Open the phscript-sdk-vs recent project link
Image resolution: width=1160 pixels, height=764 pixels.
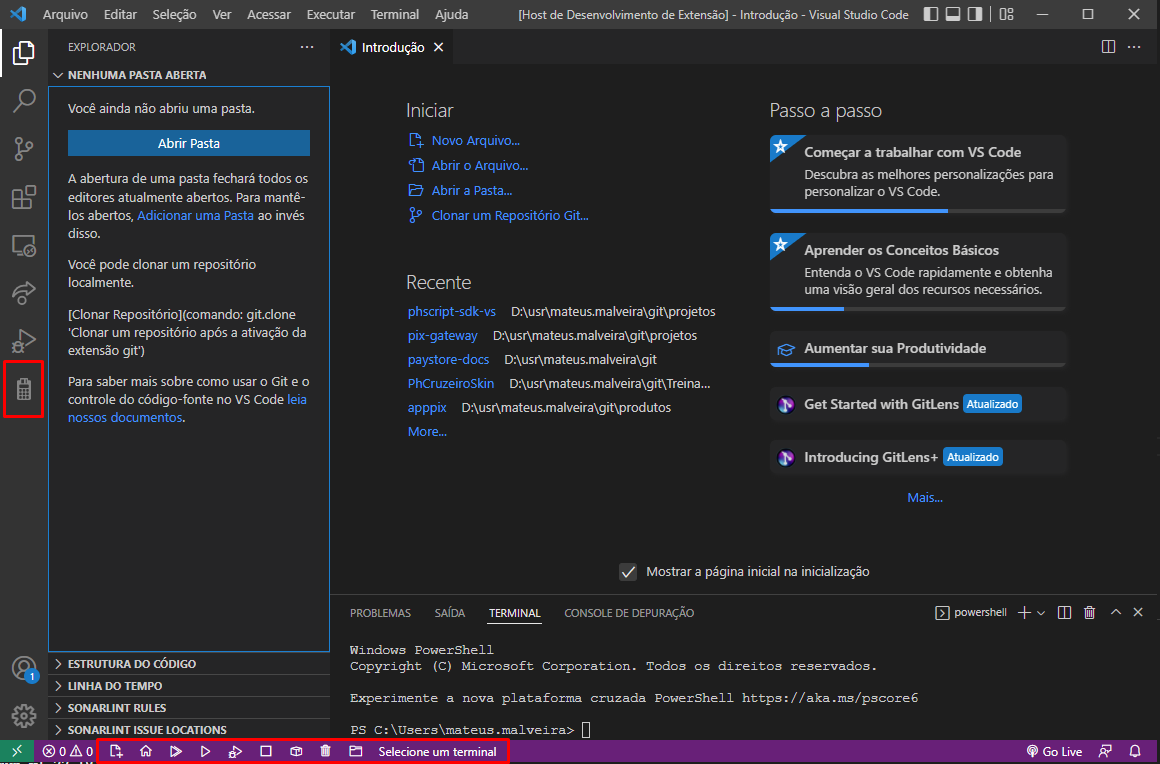click(452, 311)
